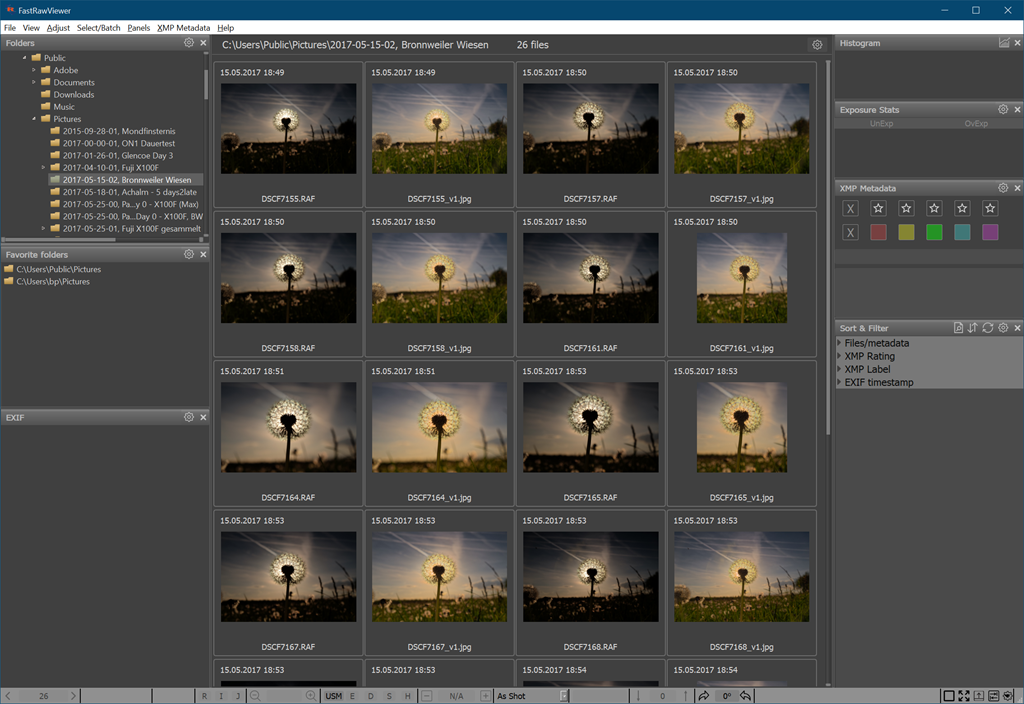Open thumbnail grid settings gear
Viewport: 1024px width, 704px height.
(x=817, y=45)
